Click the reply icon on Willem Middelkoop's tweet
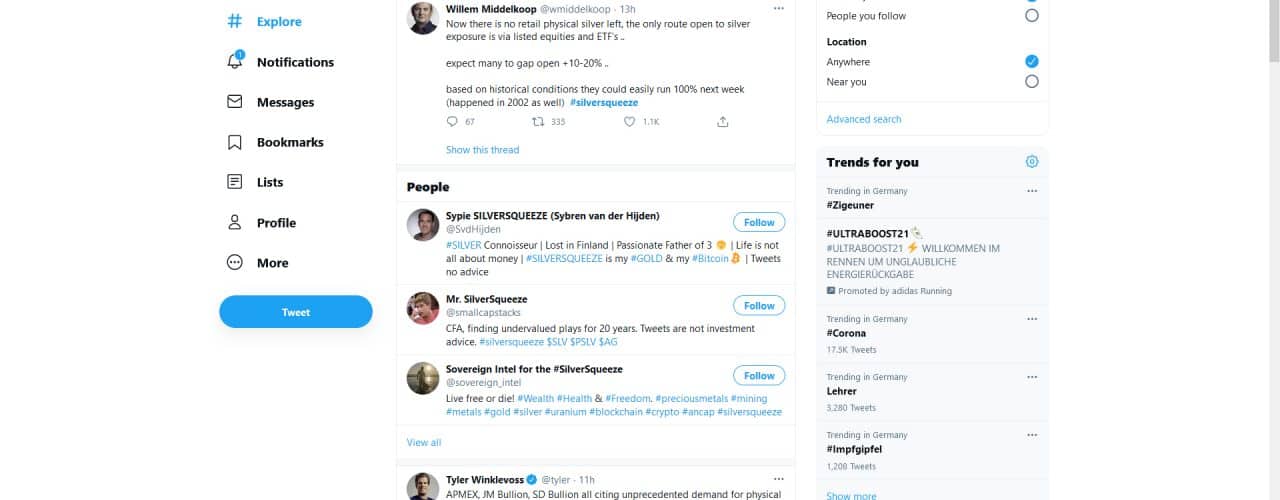This screenshot has width=1280, height=500. pos(452,122)
